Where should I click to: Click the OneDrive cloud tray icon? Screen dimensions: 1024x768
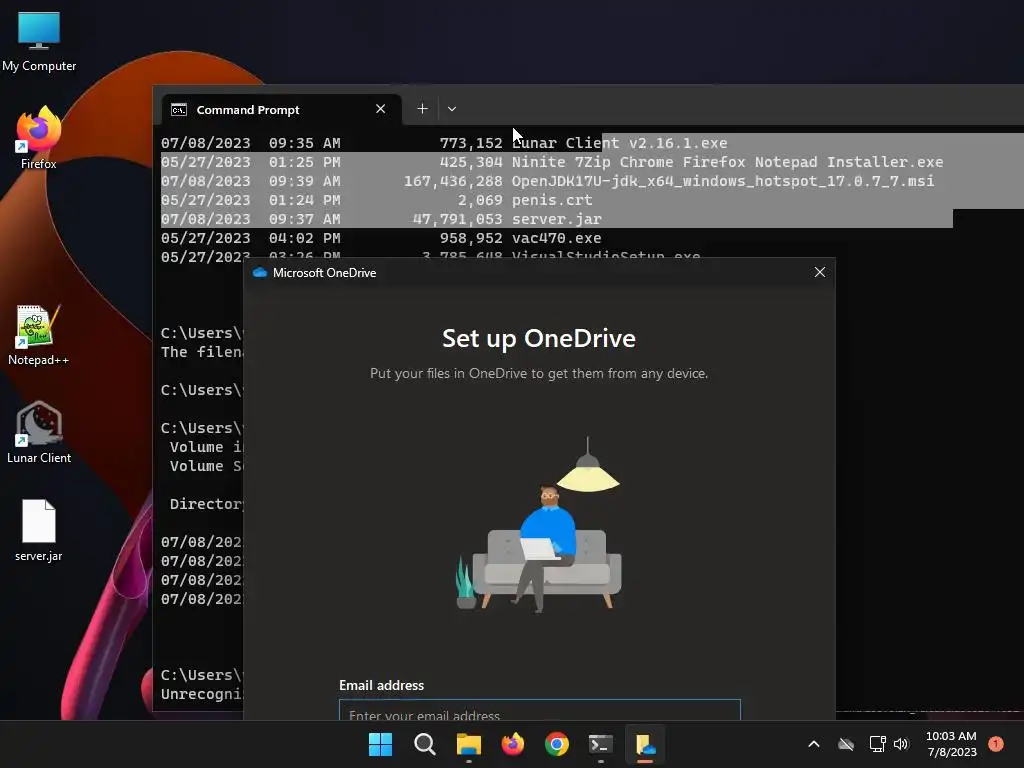point(846,744)
